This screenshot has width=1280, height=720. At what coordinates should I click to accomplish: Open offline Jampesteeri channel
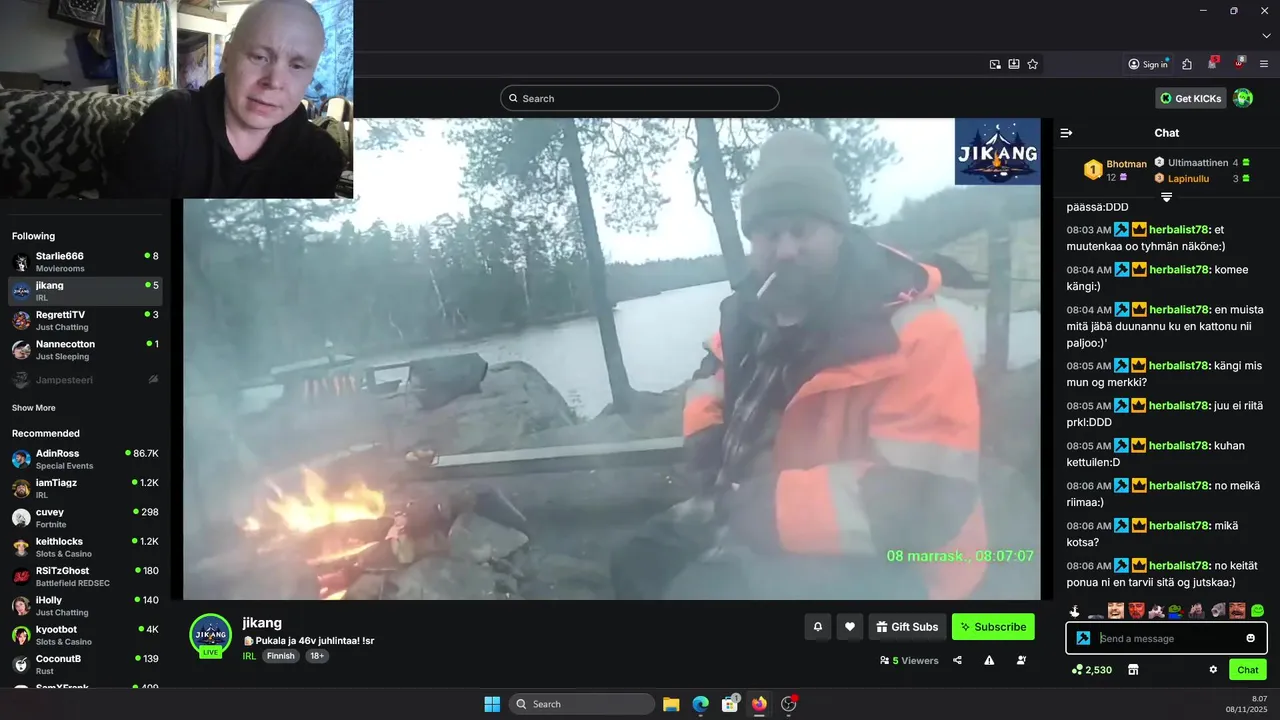pos(85,380)
